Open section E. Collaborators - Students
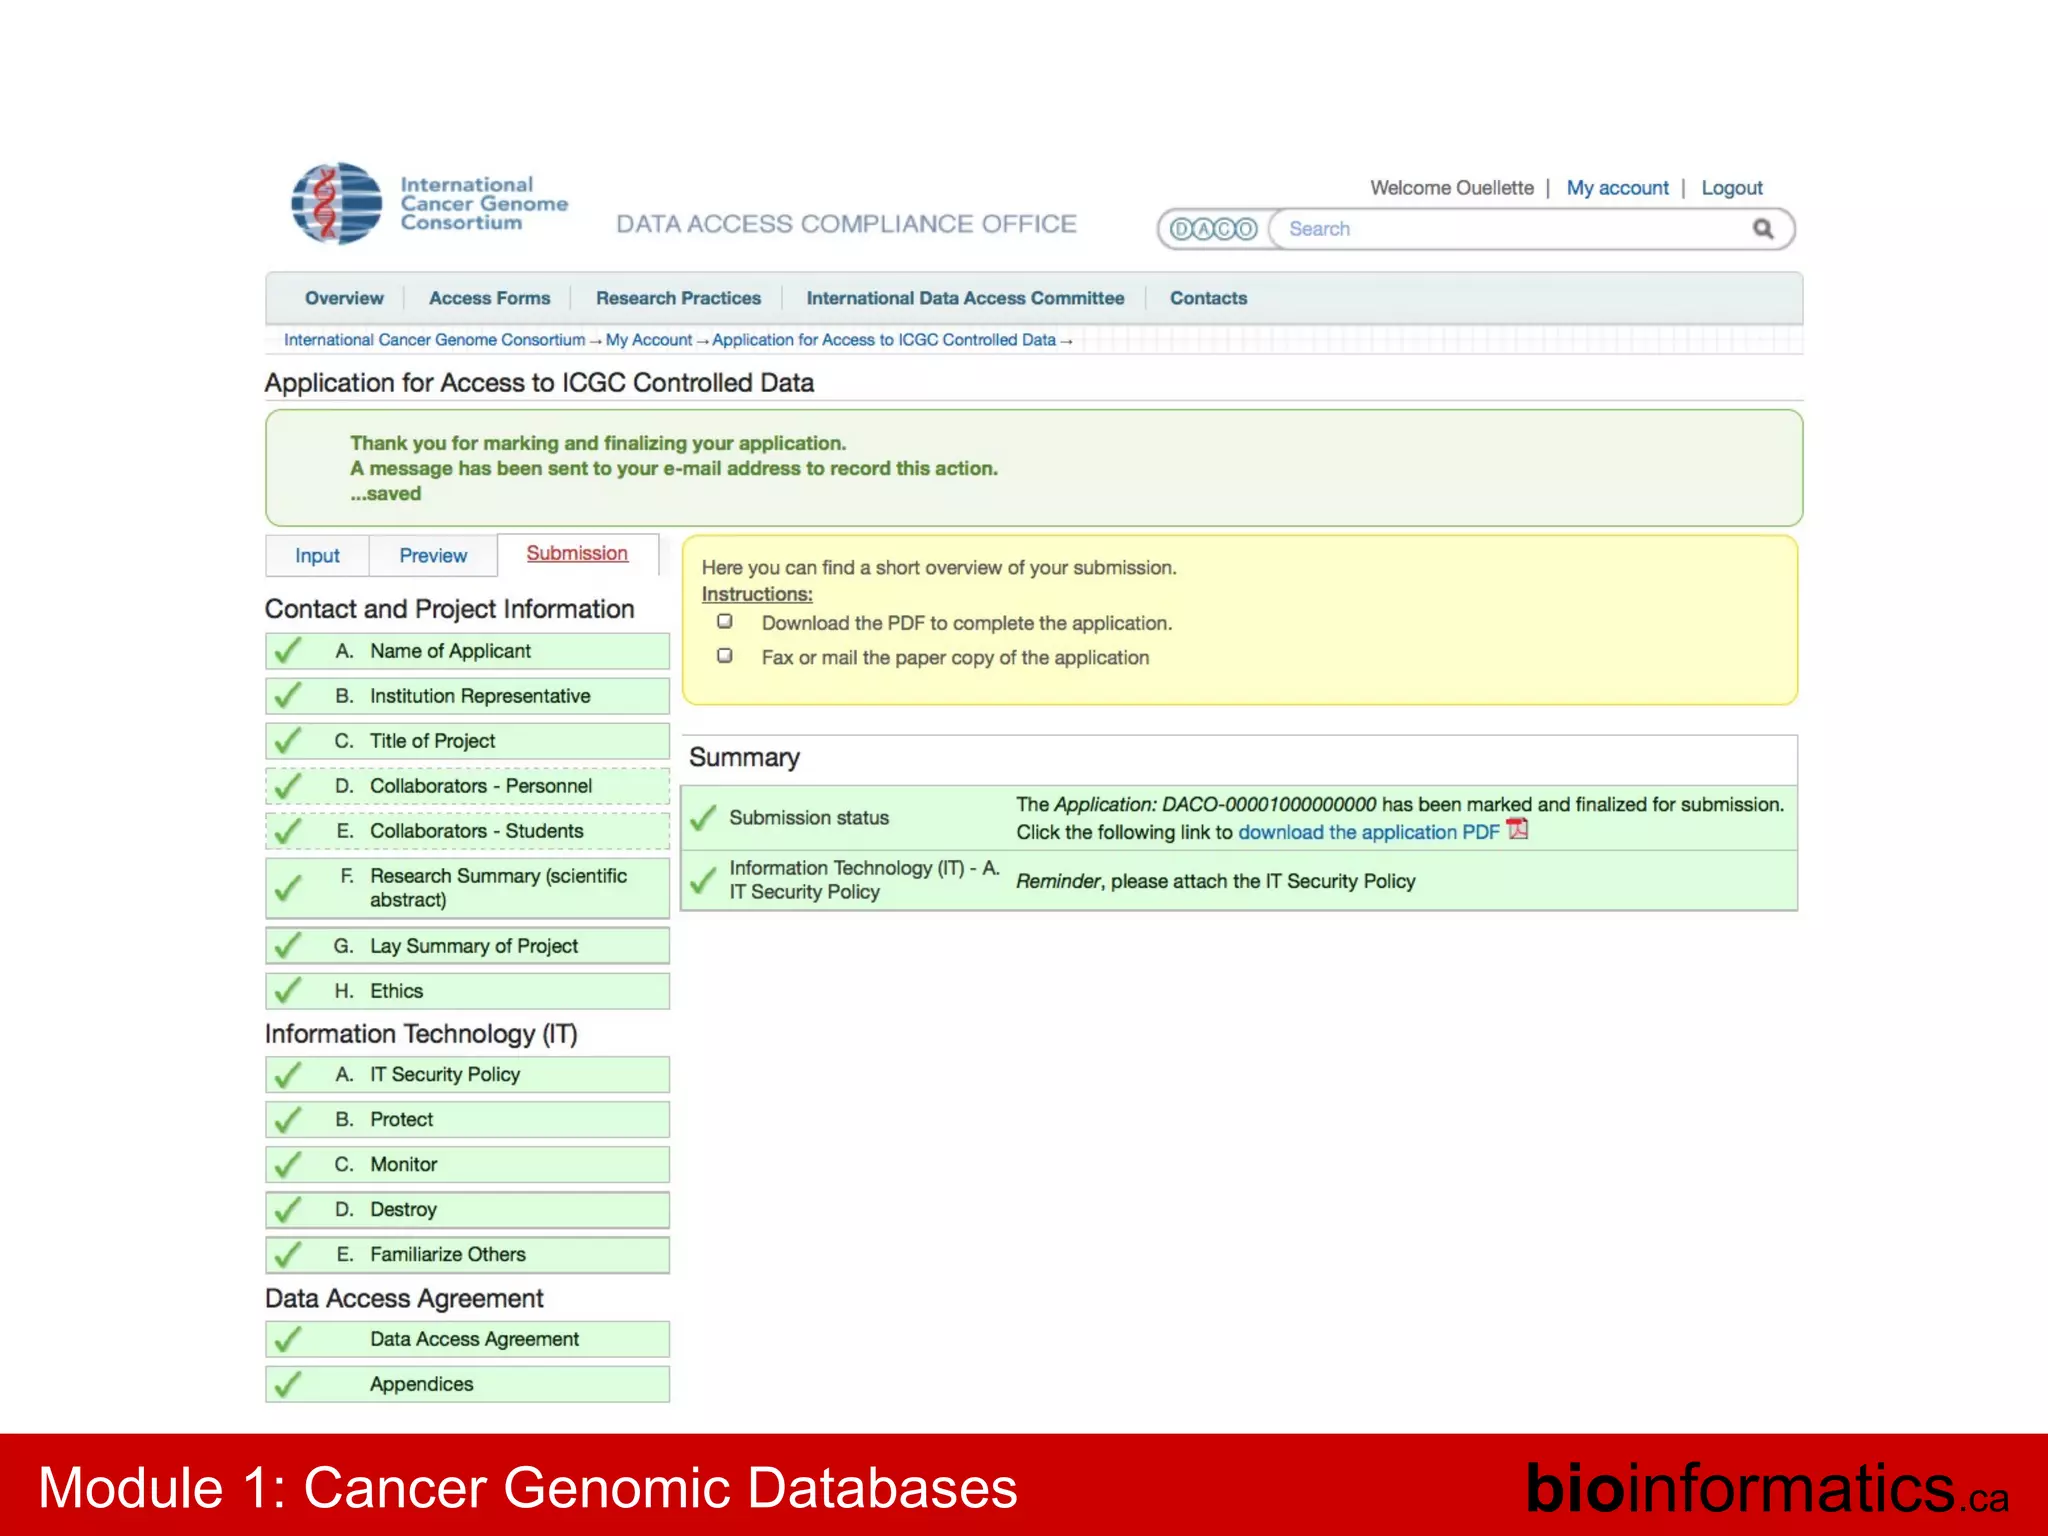 (x=467, y=831)
